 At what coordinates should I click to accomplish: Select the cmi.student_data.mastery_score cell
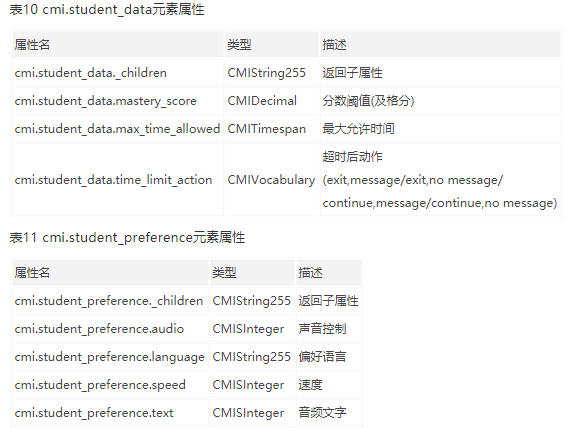(x=118, y=101)
